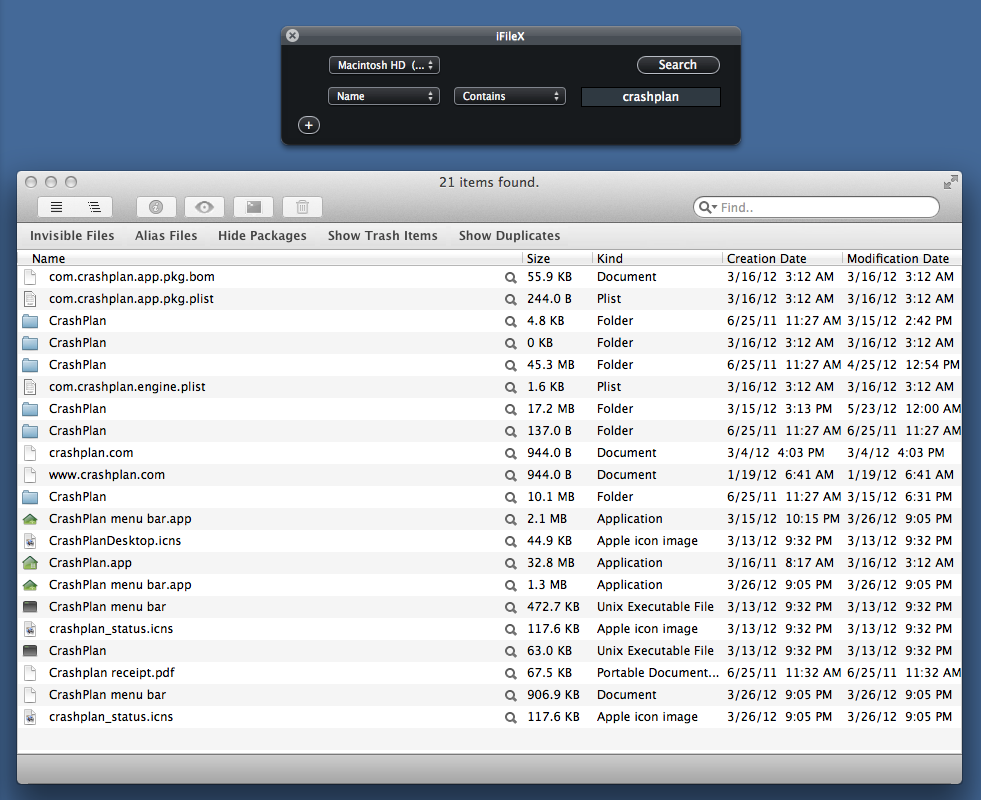Click the 906.9 KB size cell
The width and height of the screenshot is (981, 800).
[553, 695]
